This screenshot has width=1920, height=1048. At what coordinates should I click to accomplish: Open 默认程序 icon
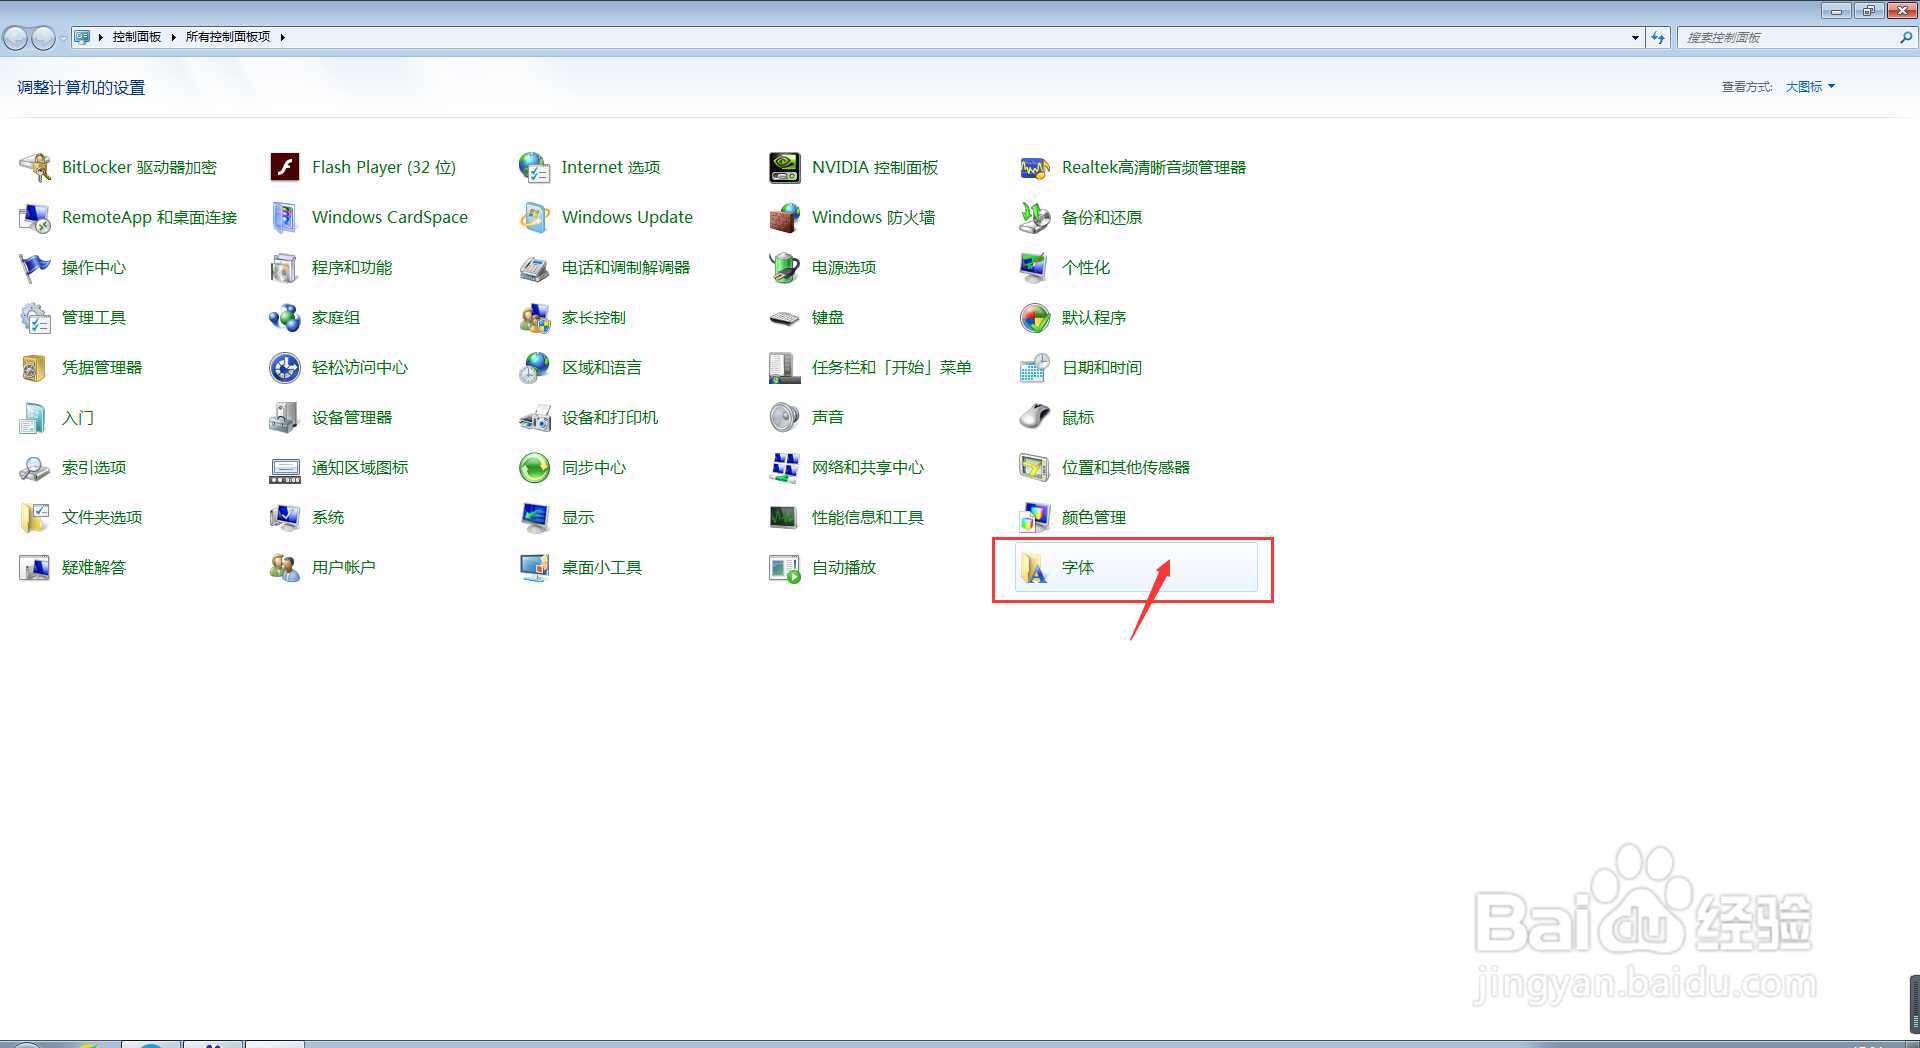tap(1035, 317)
